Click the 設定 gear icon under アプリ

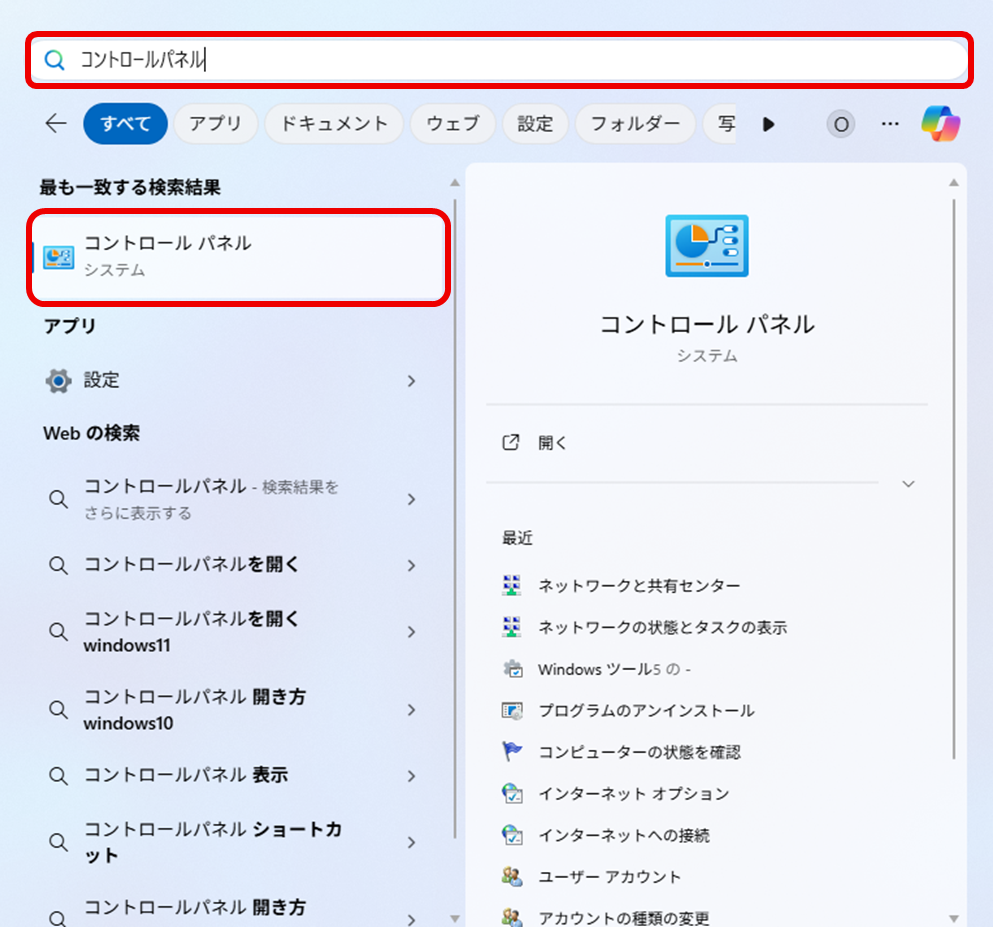57,380
